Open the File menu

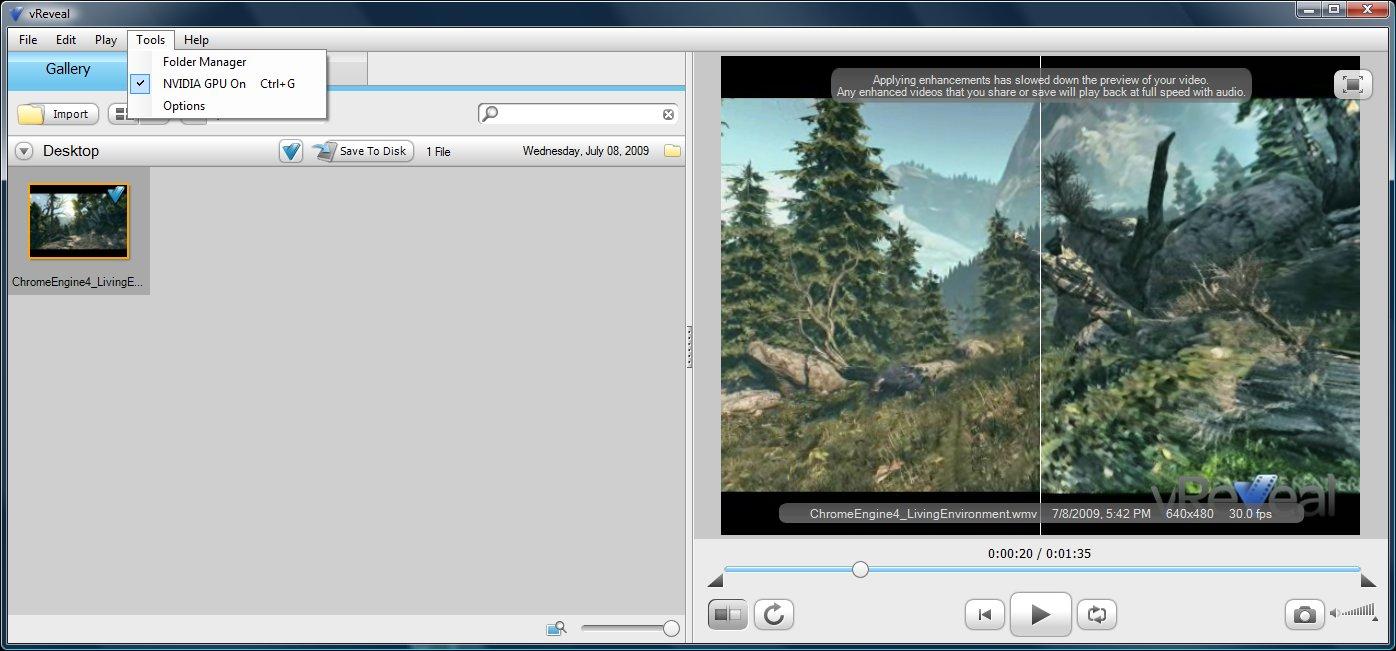(x=28, y=40)
